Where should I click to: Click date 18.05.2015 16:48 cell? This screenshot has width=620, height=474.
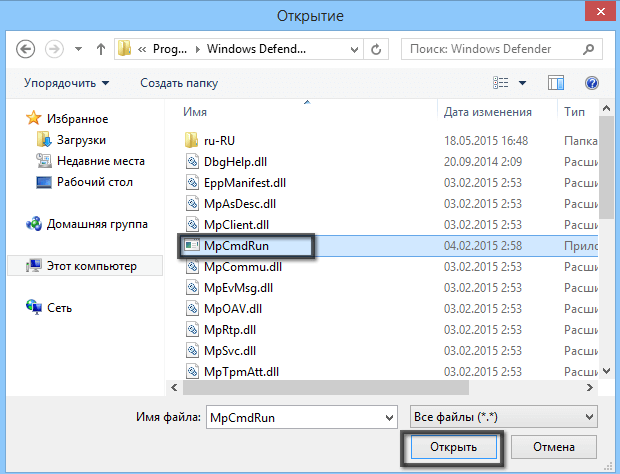click(486, 141)
